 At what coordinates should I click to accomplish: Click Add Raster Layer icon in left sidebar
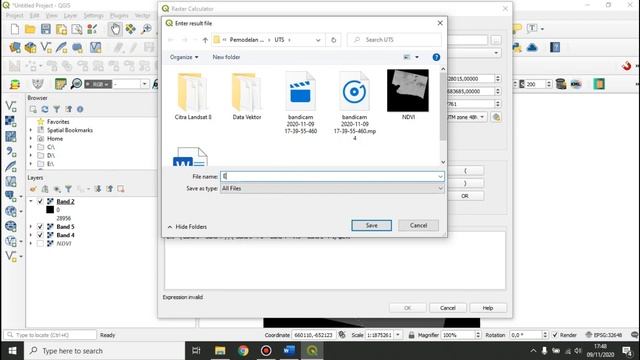[x=11, y=121]
